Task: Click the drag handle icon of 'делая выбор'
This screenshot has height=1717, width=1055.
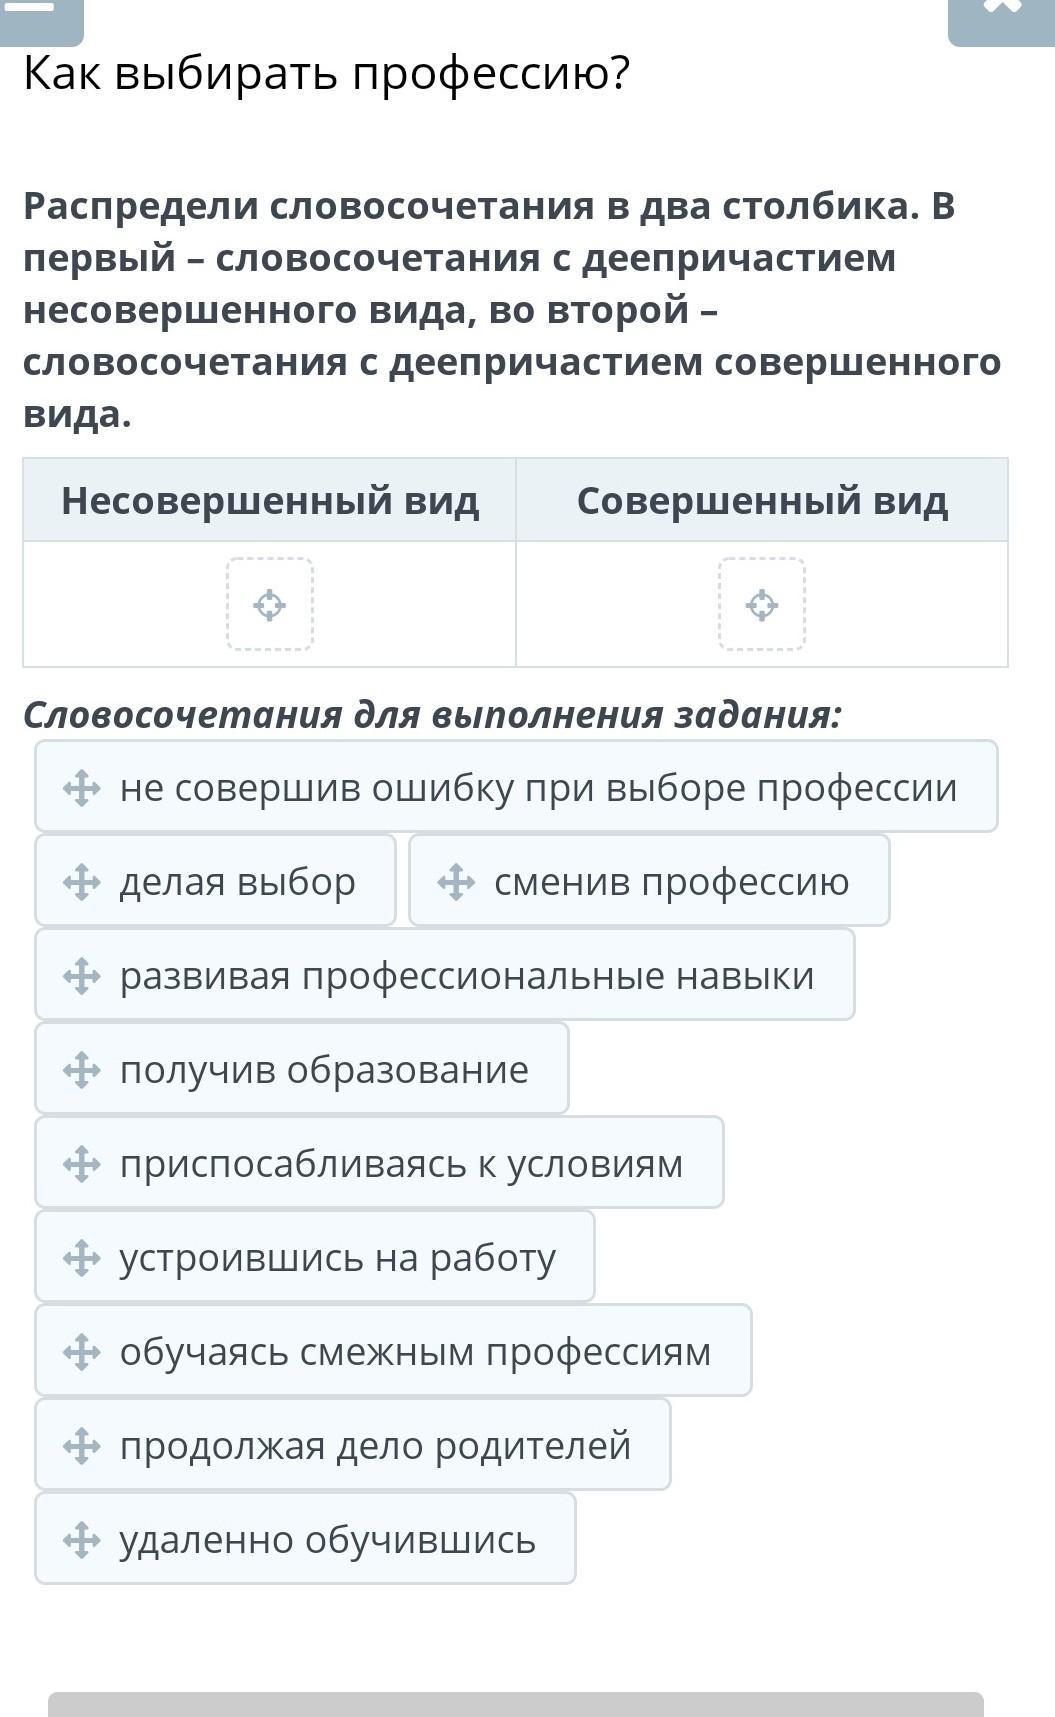Action: 81,882
